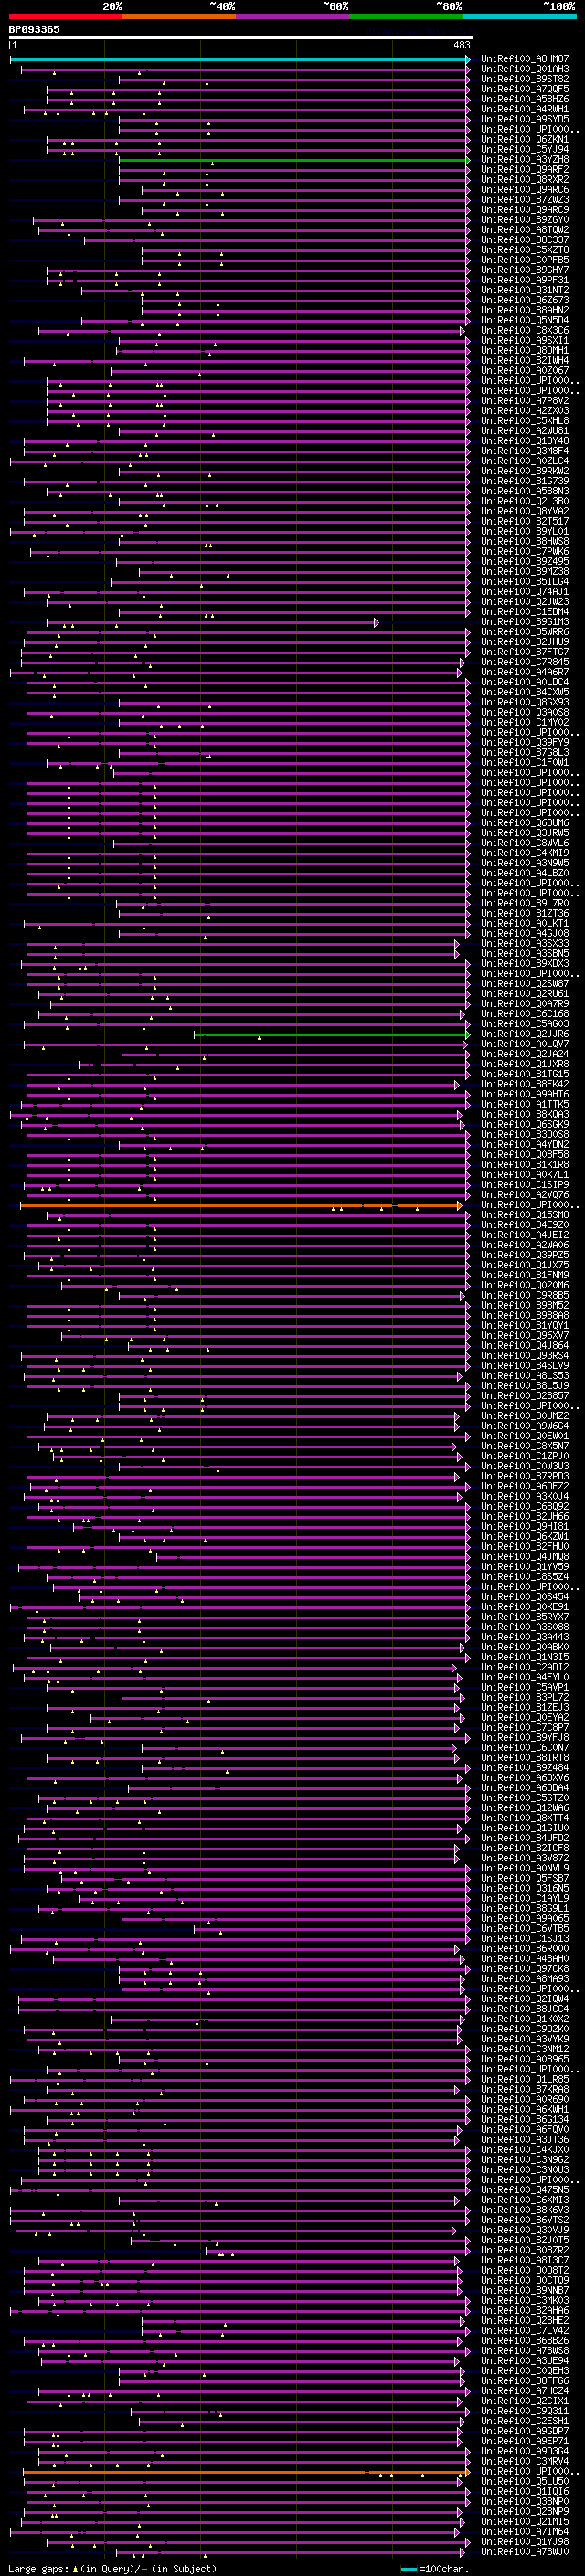The height and width of the screenshot is (2576, 585).
Task: Click label UniRef100_Q39PZ5
Action: tap(524, 1255)
